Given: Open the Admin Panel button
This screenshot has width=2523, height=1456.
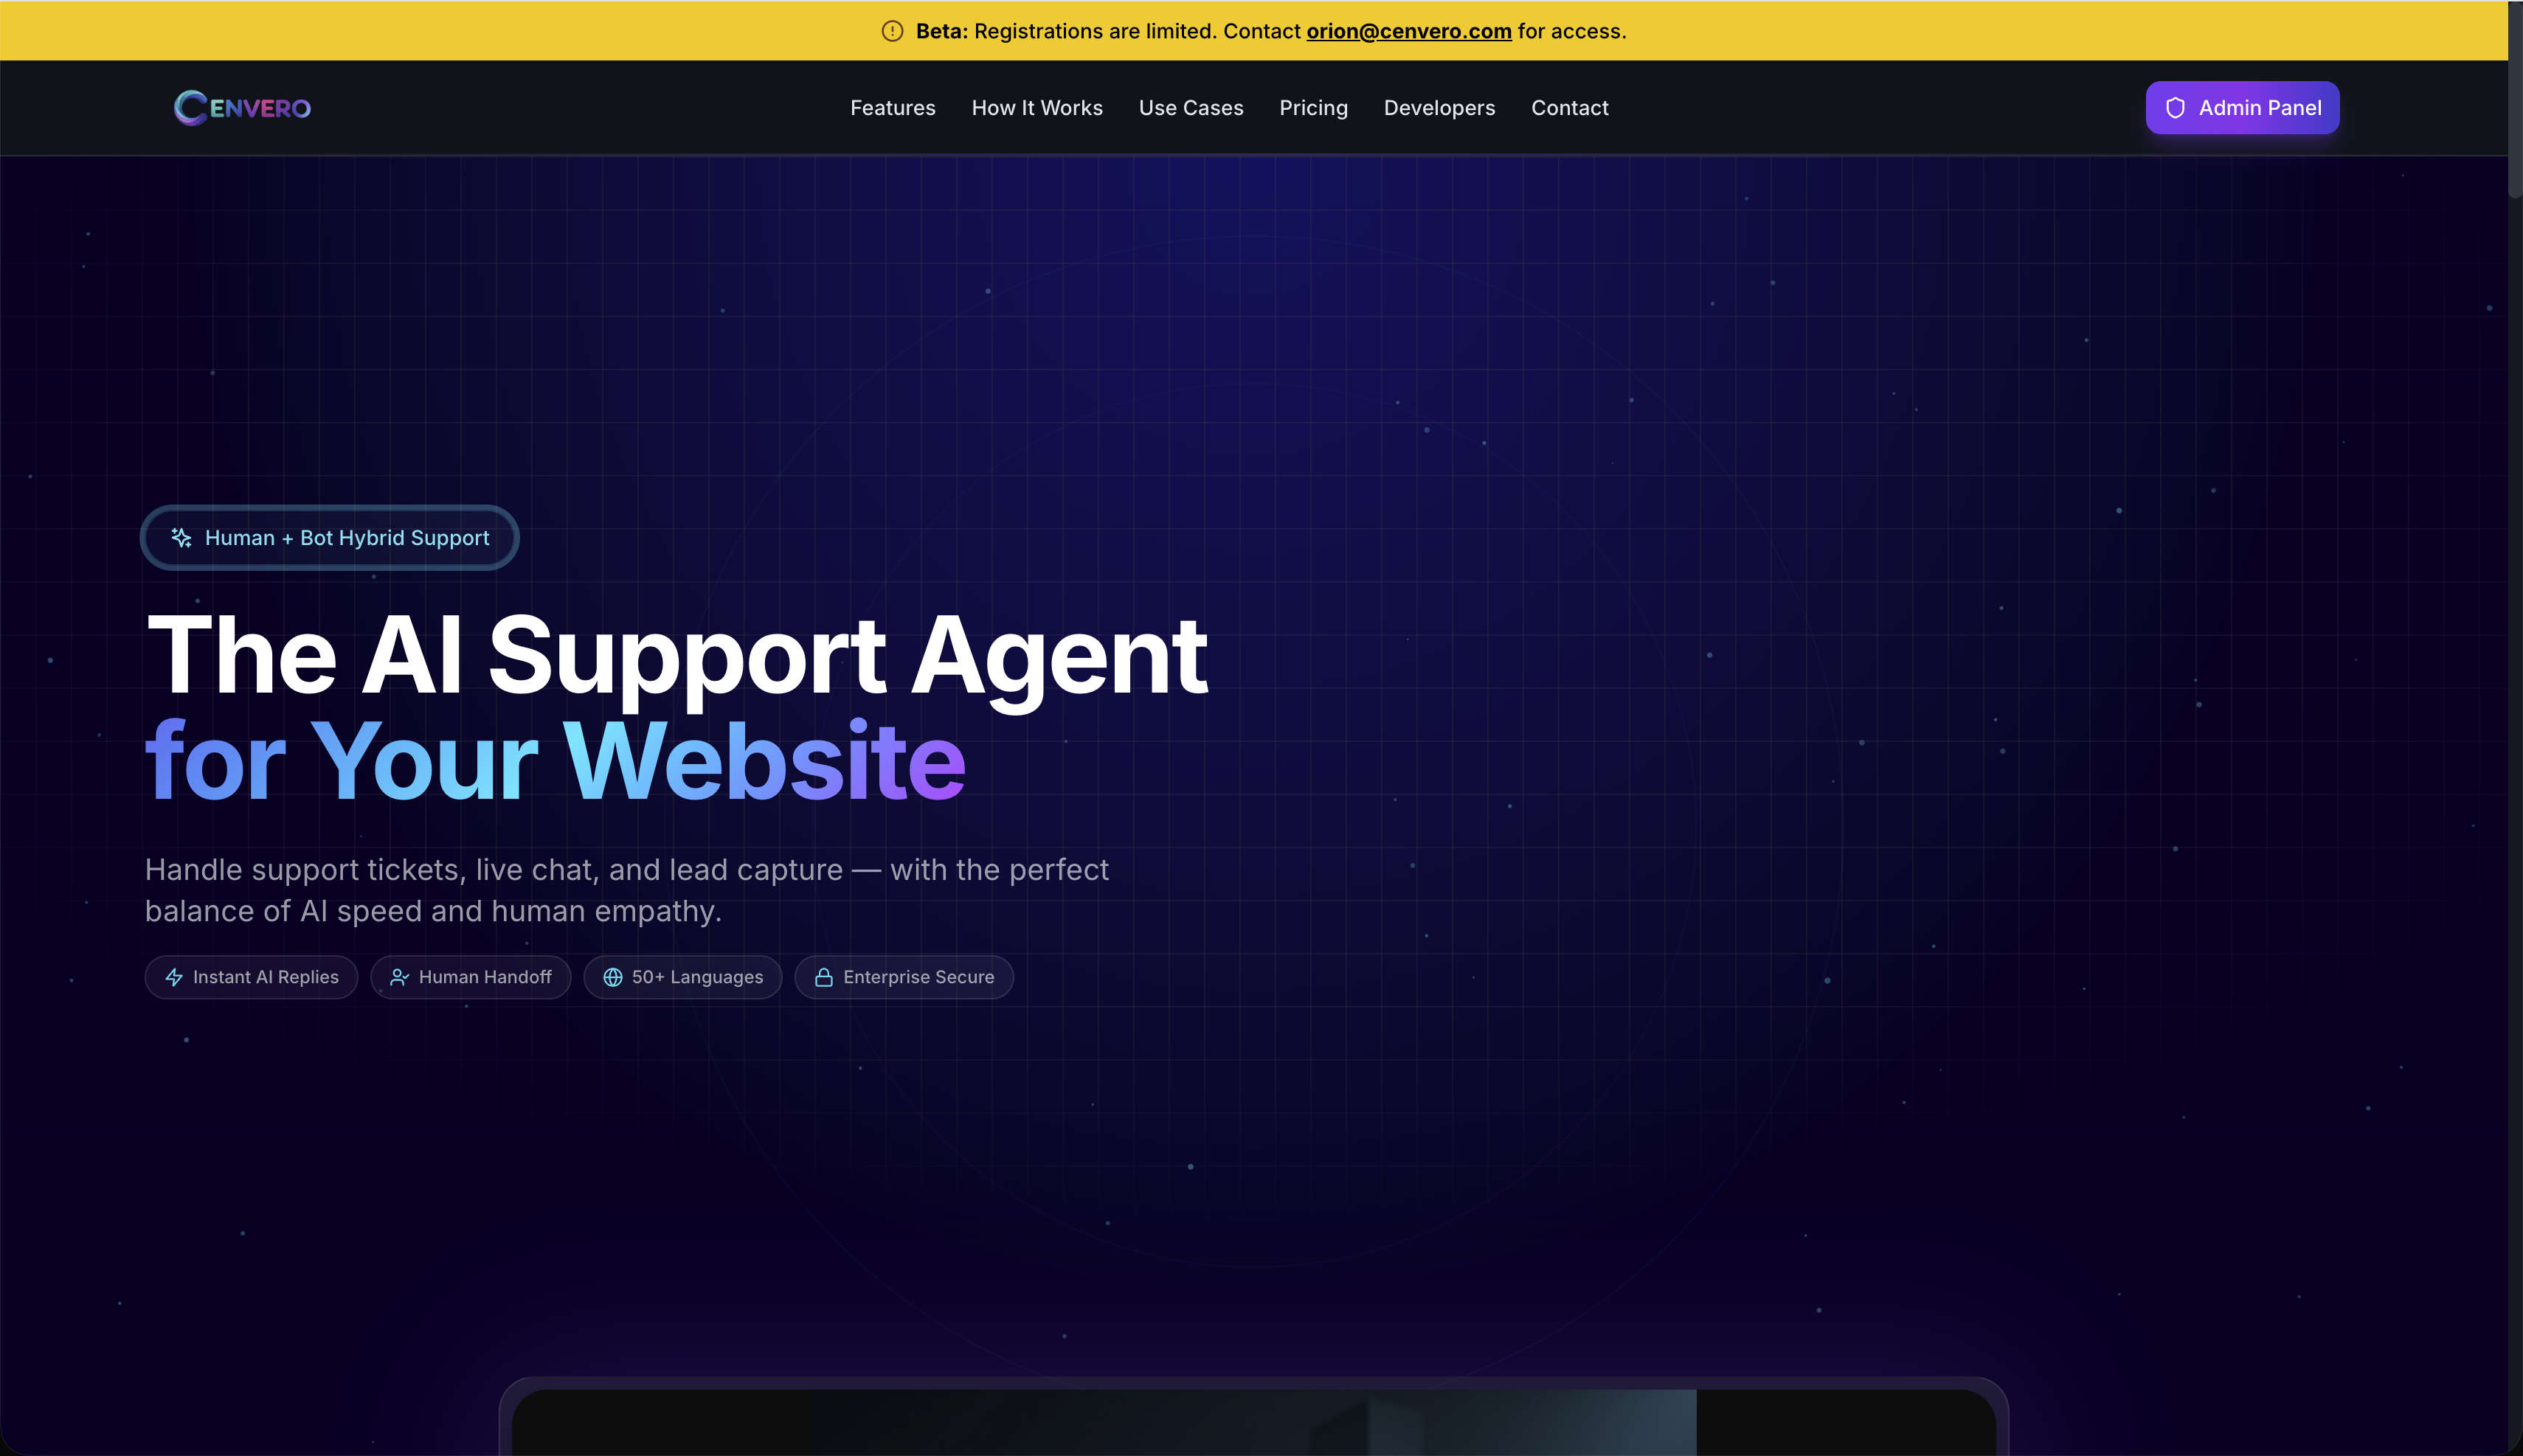Looking at the screenshot, I should click(2241, 108).
